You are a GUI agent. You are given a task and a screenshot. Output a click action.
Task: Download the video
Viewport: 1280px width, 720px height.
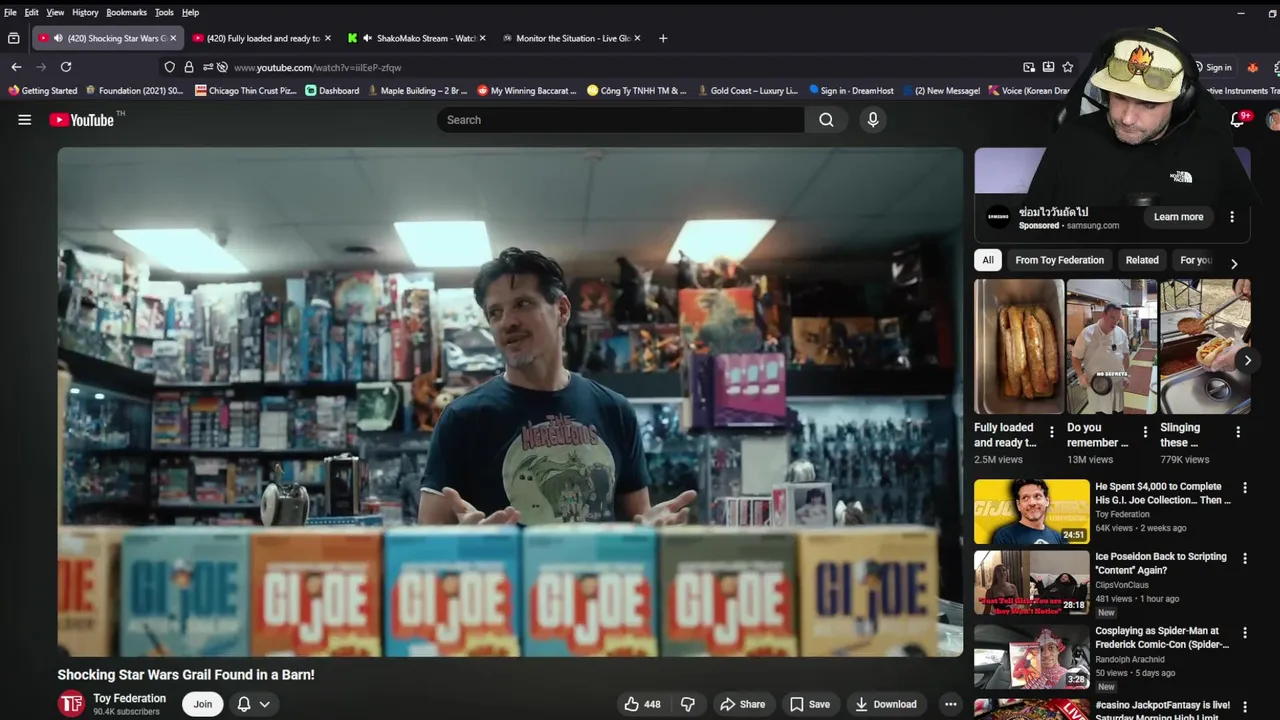point(886,704)
